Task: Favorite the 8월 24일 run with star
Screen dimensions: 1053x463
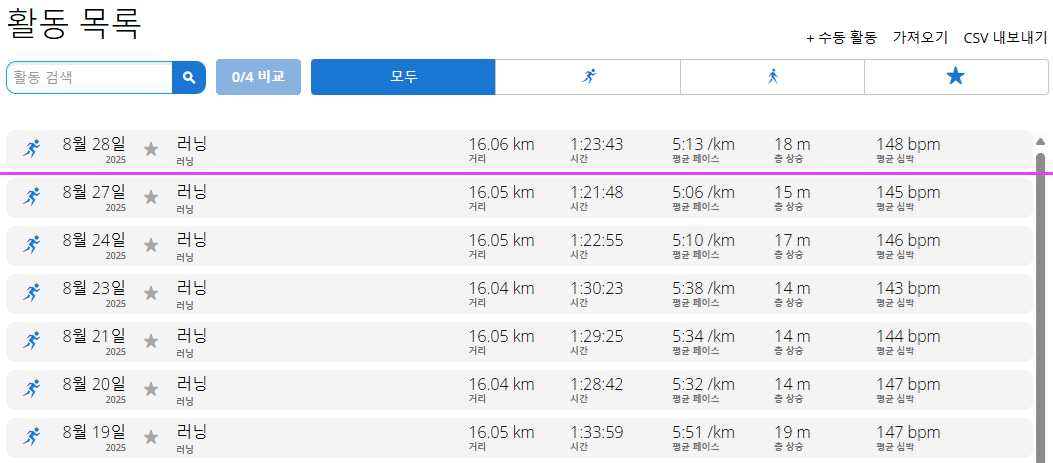Action: [151, 245]
